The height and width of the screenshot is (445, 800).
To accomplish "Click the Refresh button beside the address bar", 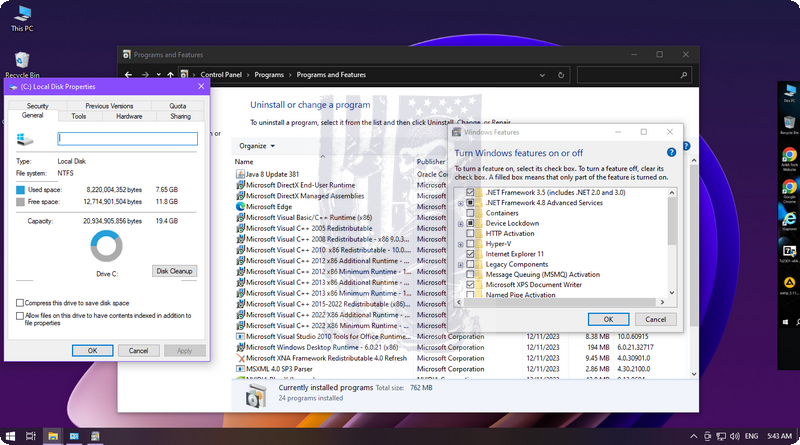I will (x=561, y=75).
